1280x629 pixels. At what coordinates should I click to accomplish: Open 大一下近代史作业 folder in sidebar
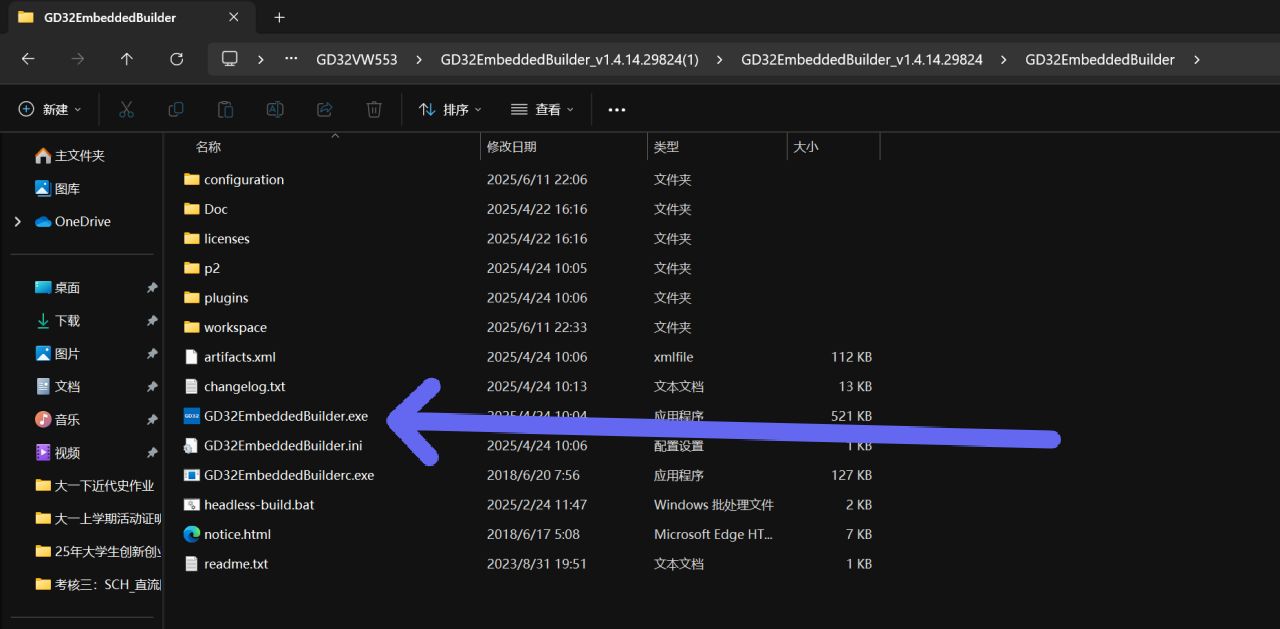click(97, 485)
